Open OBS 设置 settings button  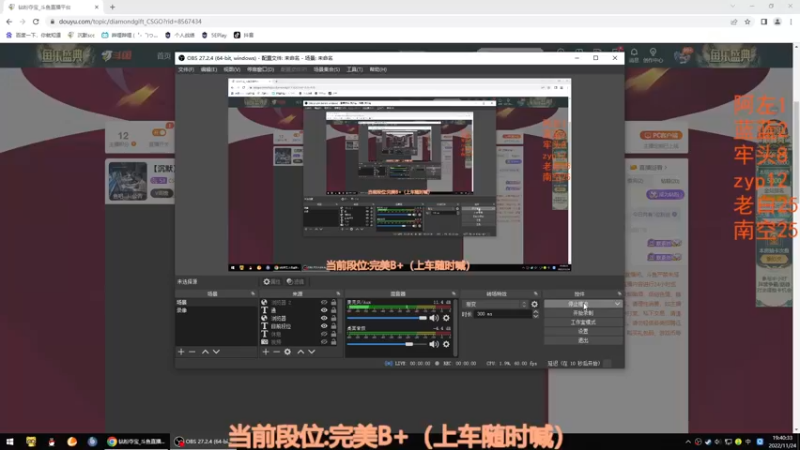click(583, 331)
